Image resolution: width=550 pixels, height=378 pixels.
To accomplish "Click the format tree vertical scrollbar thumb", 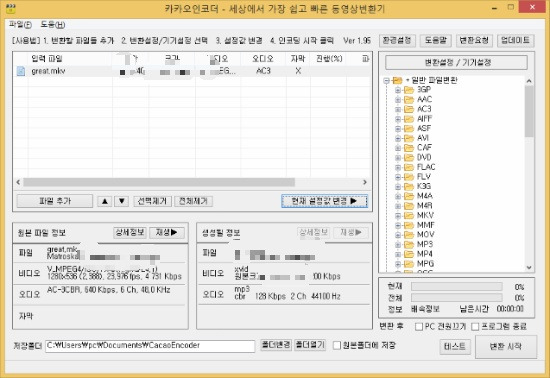I will (529, 111).
